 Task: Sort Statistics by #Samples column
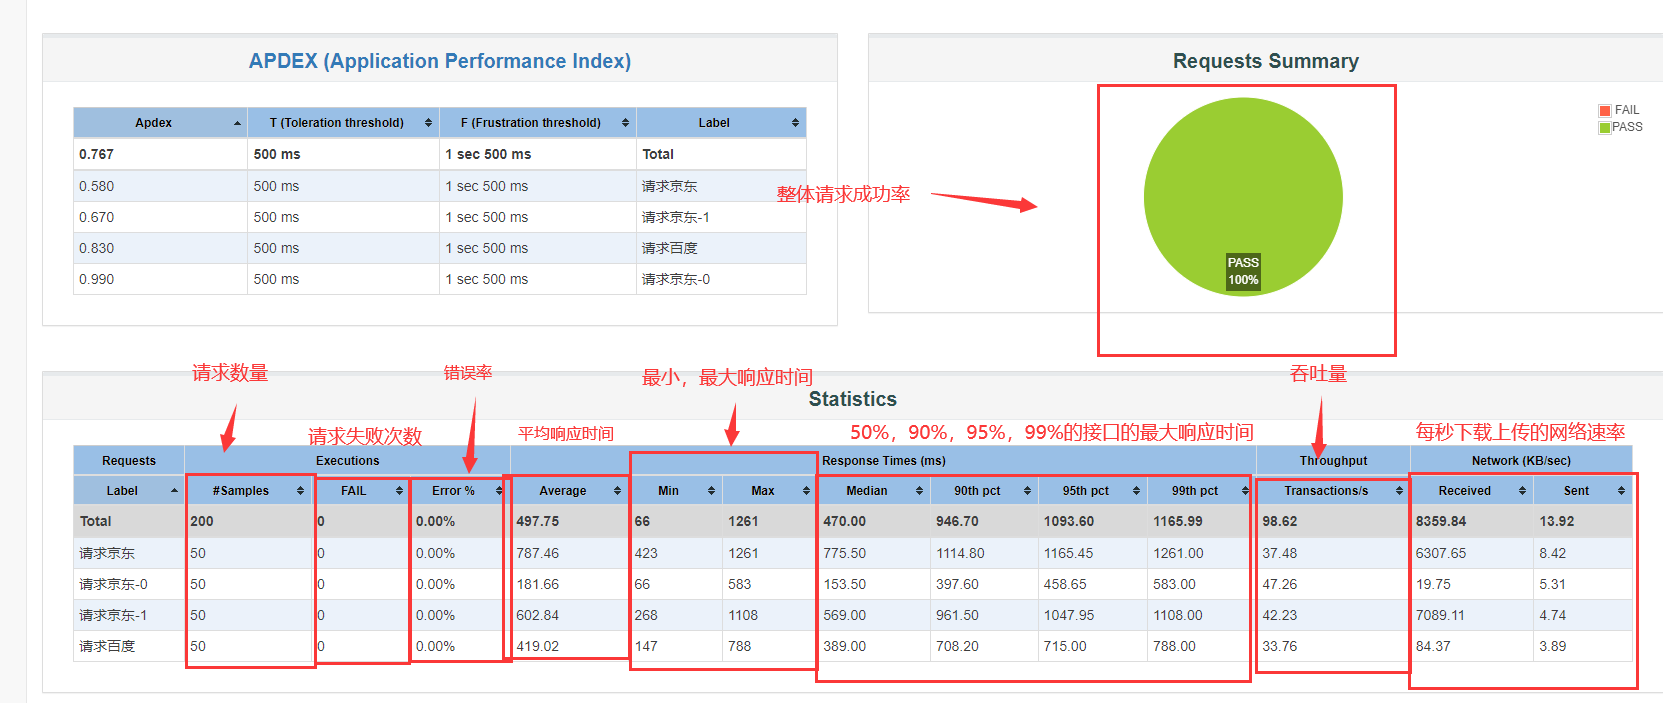tap(249, 491)
